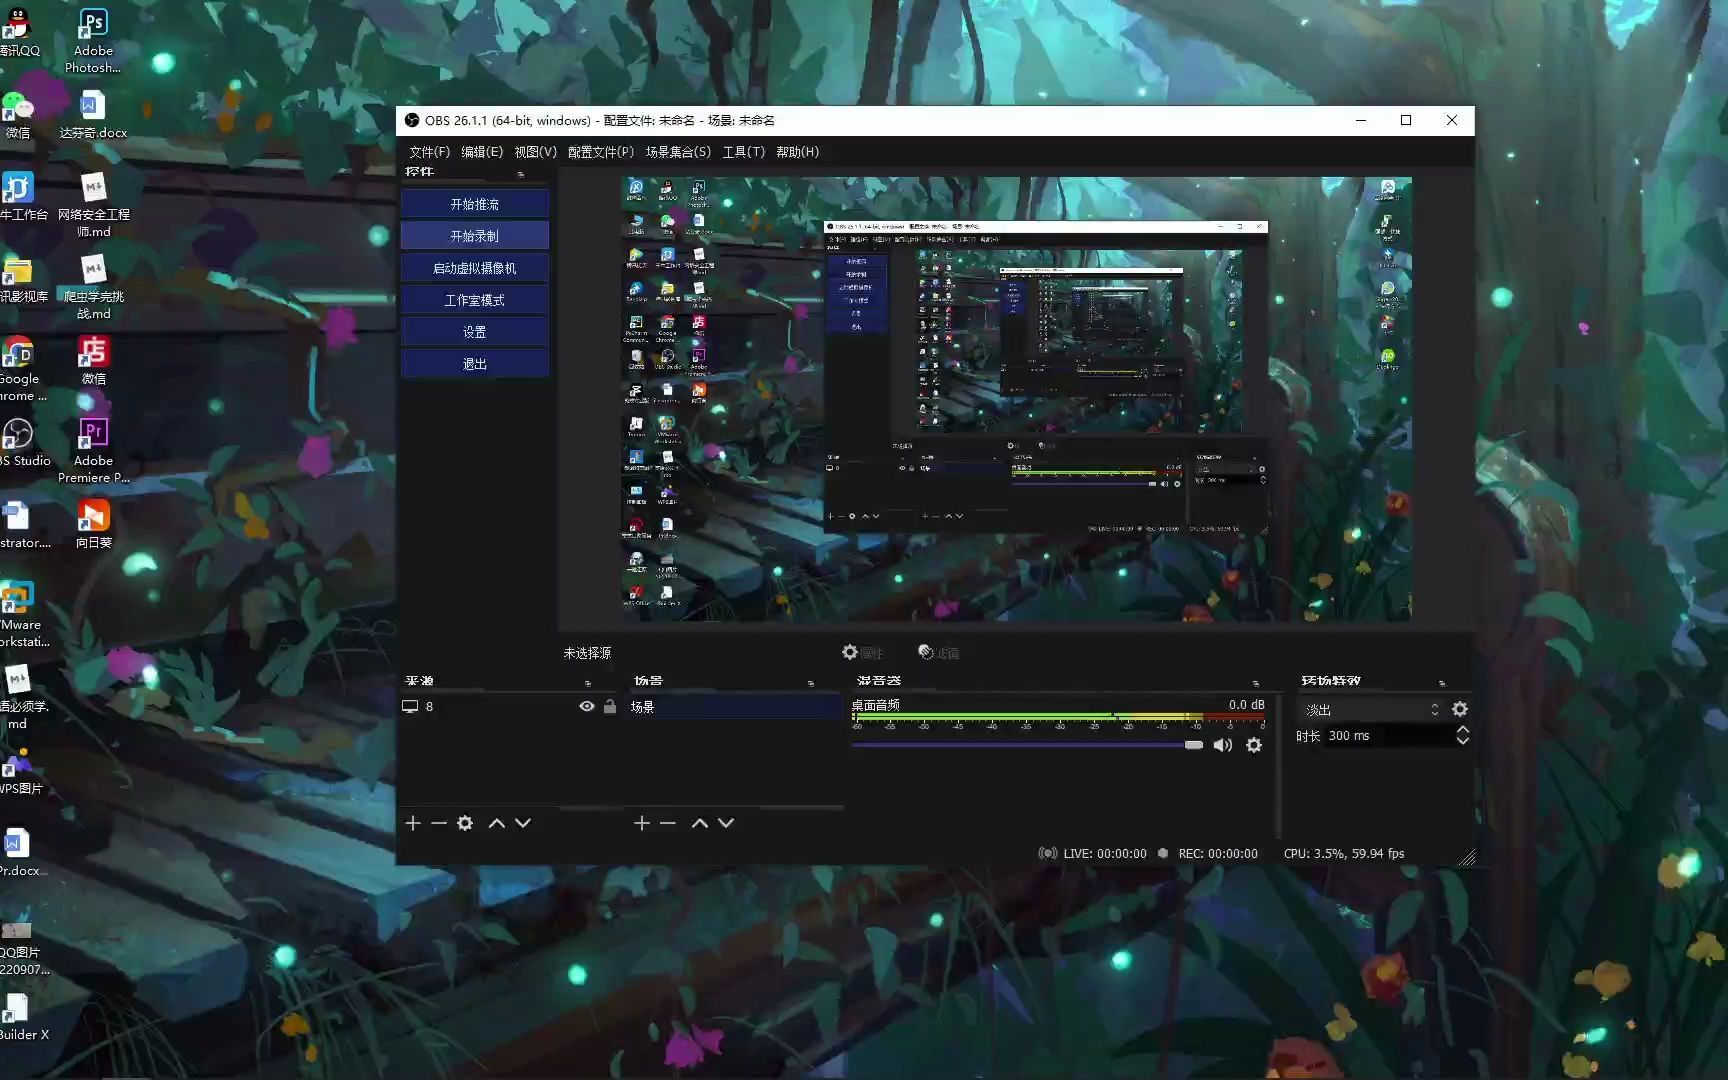Open 淡出 transition dropdown
Screen dimensions: 1728x1080
pos(1372,709)
